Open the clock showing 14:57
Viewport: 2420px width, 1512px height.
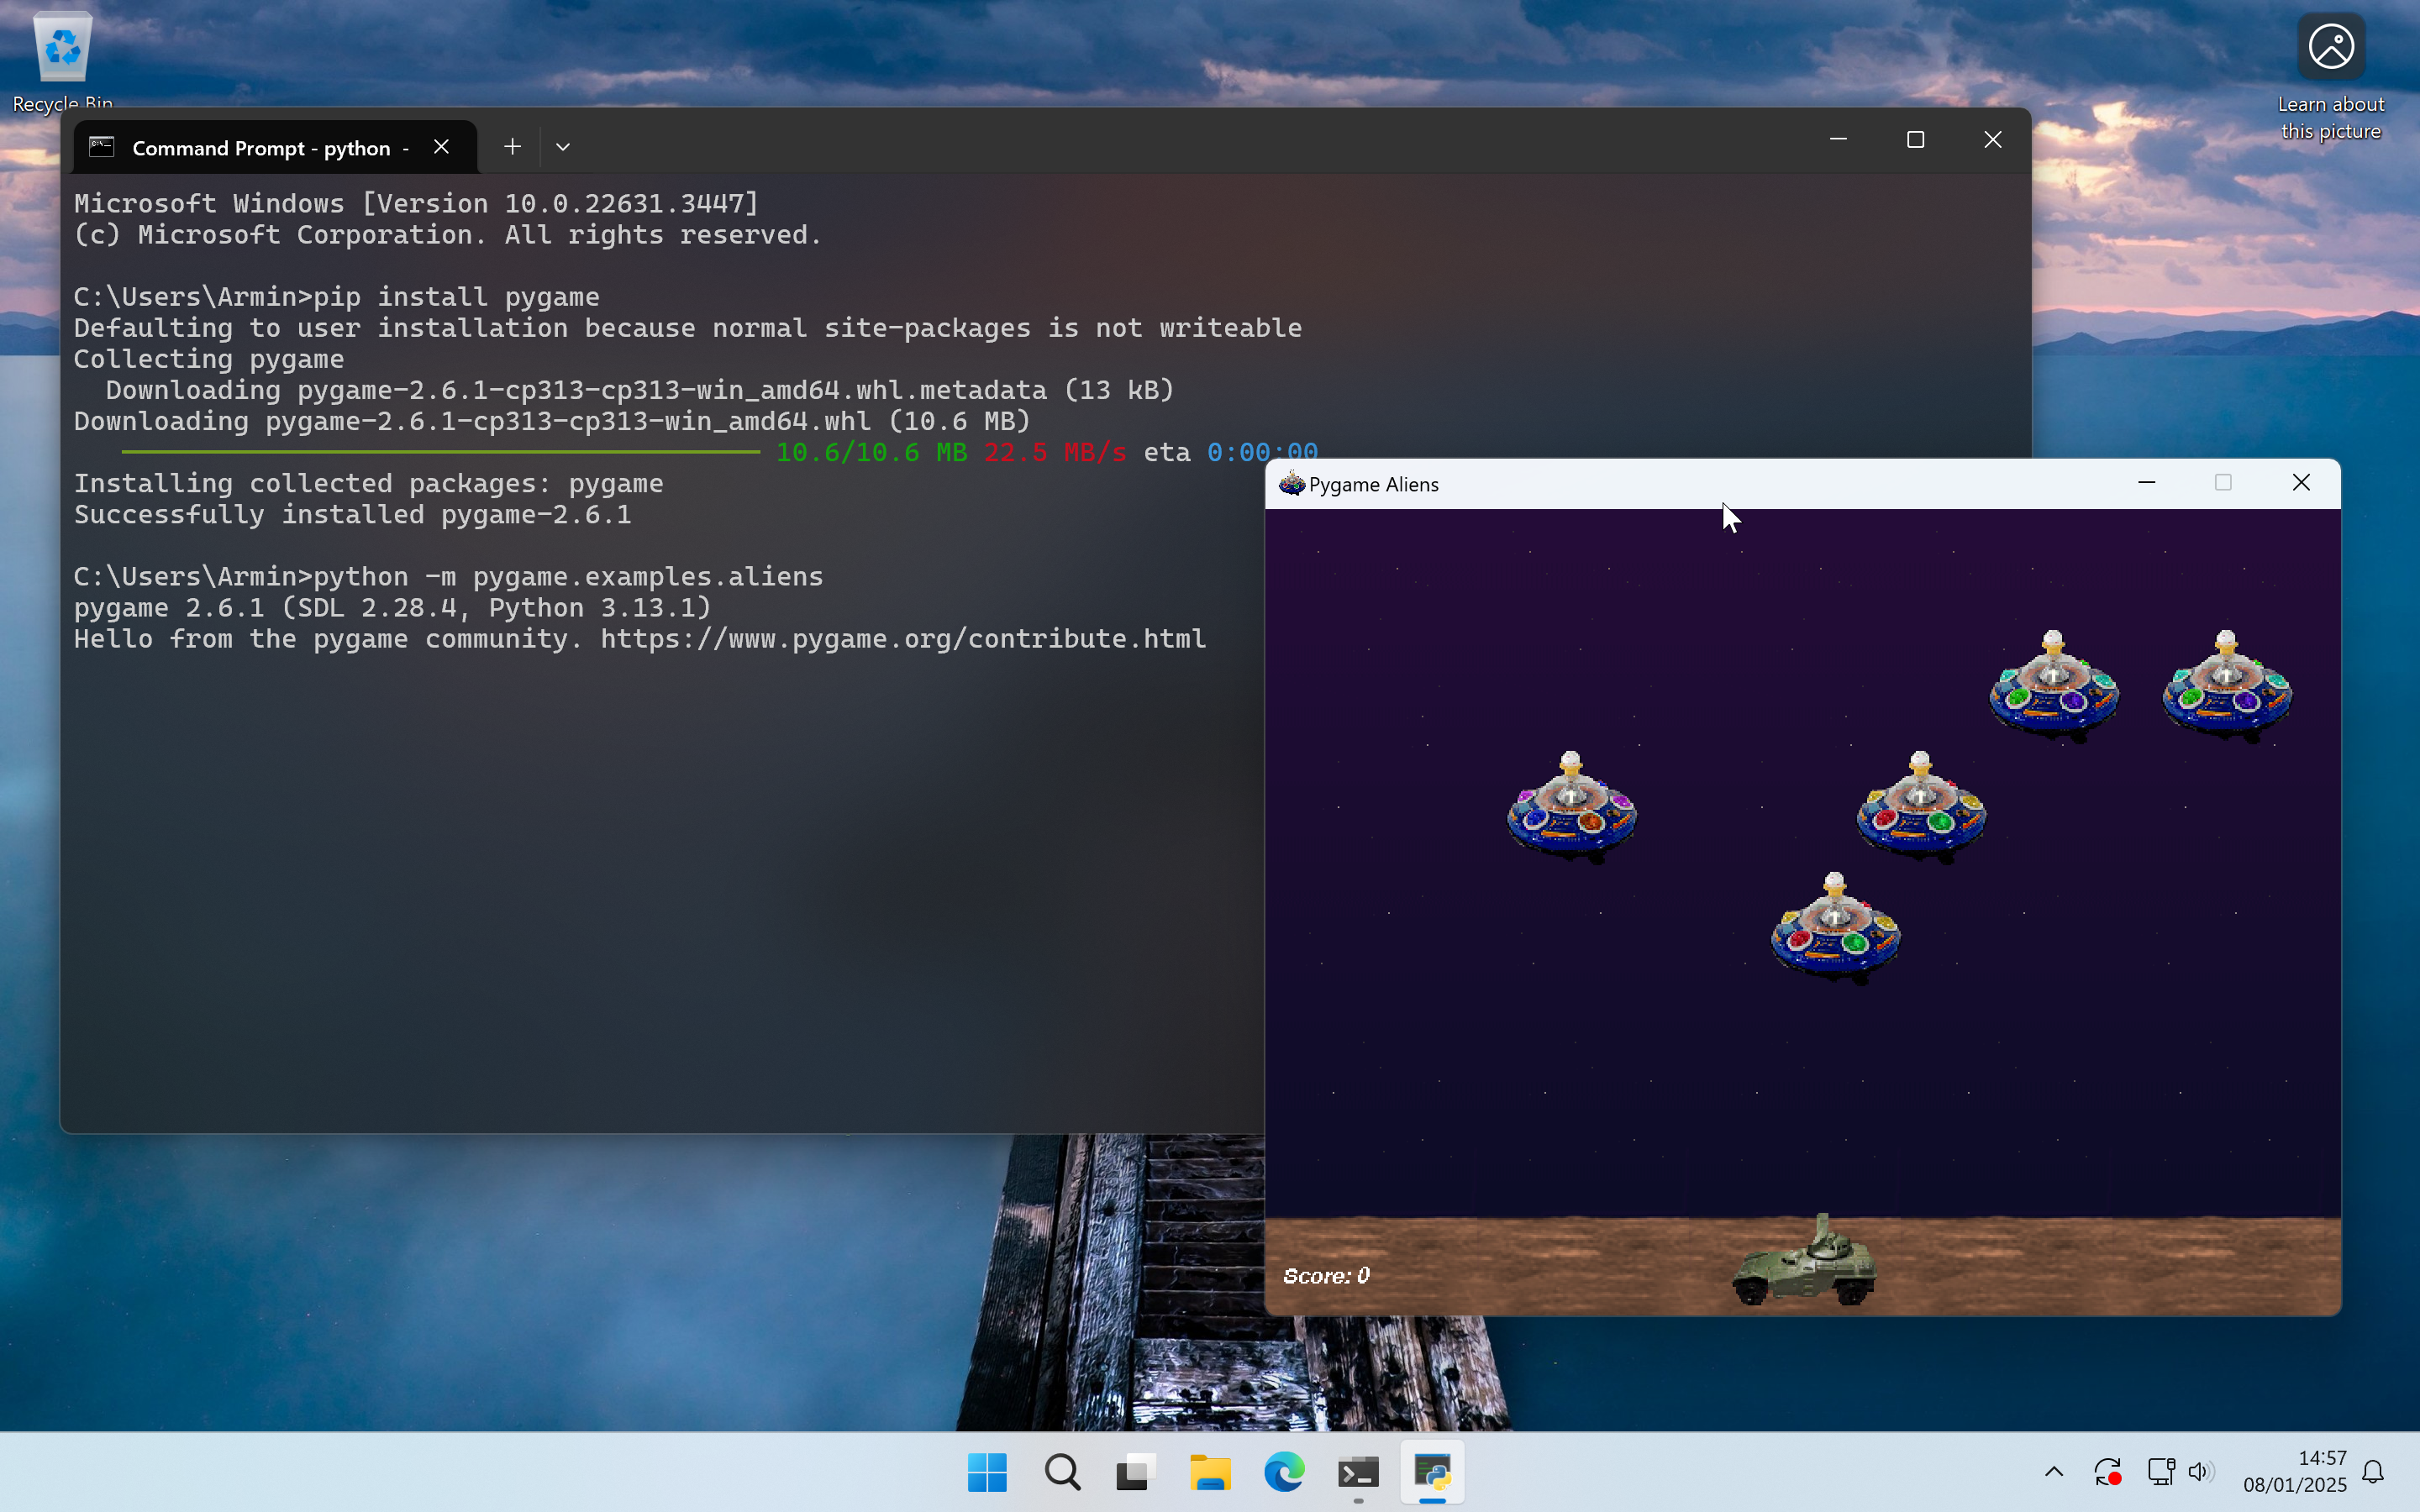[2294, 1471]
